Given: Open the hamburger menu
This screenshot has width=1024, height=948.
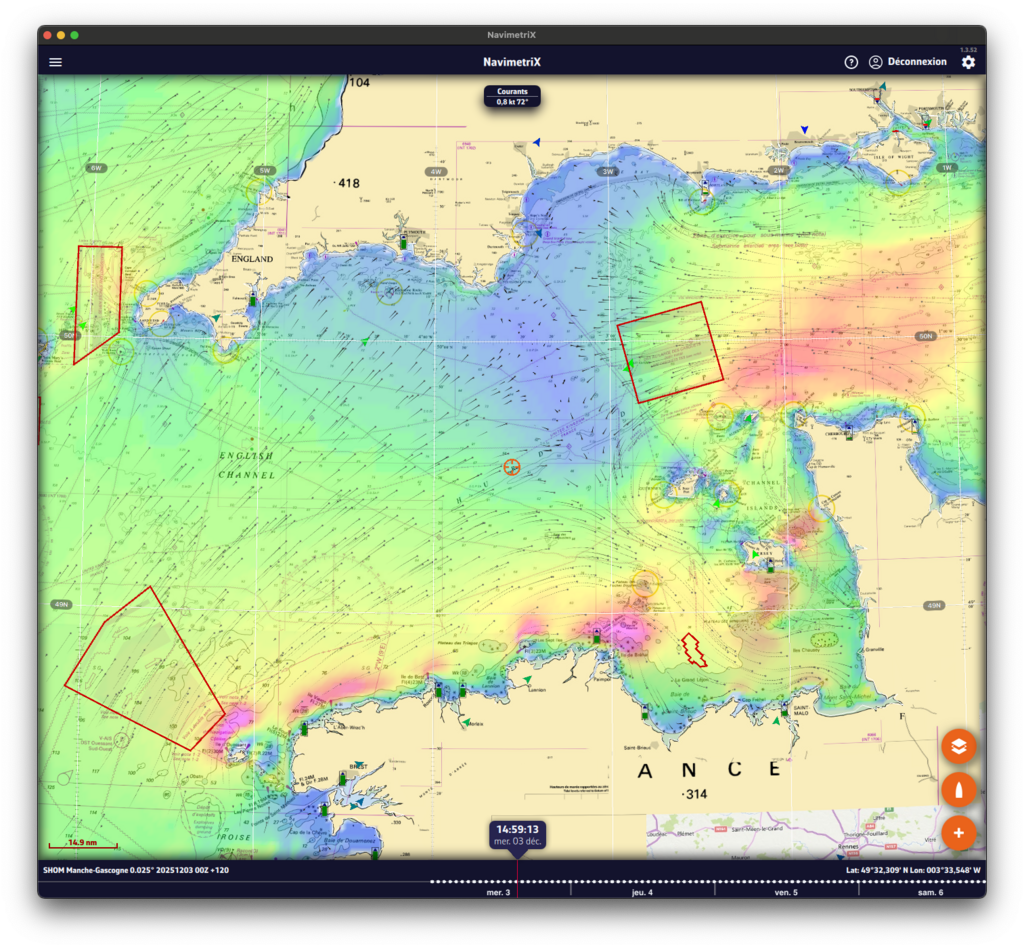Looking at the screenshot, I should click(x=55, y=62).
